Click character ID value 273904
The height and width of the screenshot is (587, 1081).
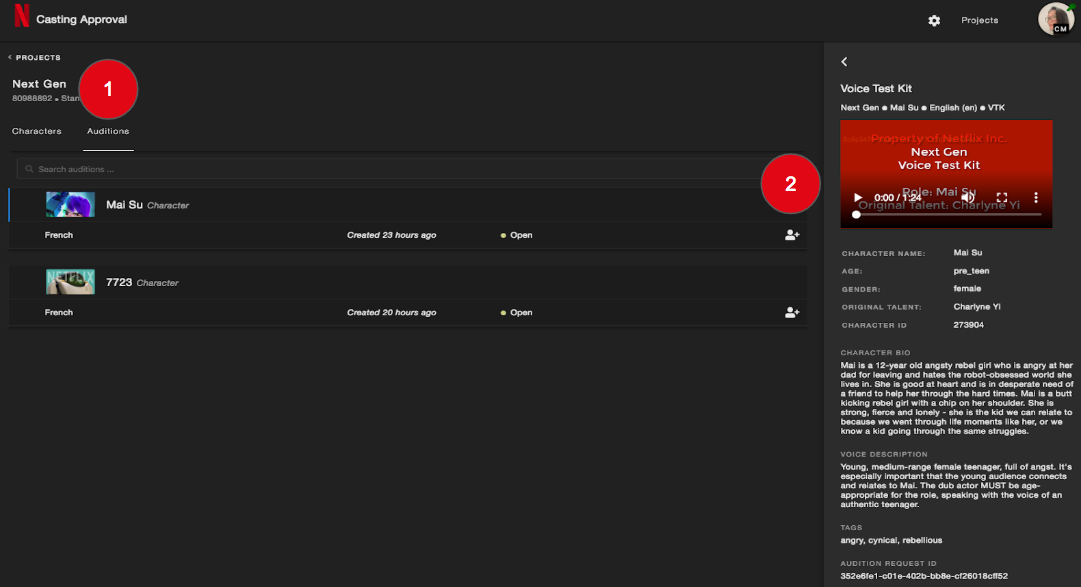tap(969, 325)
